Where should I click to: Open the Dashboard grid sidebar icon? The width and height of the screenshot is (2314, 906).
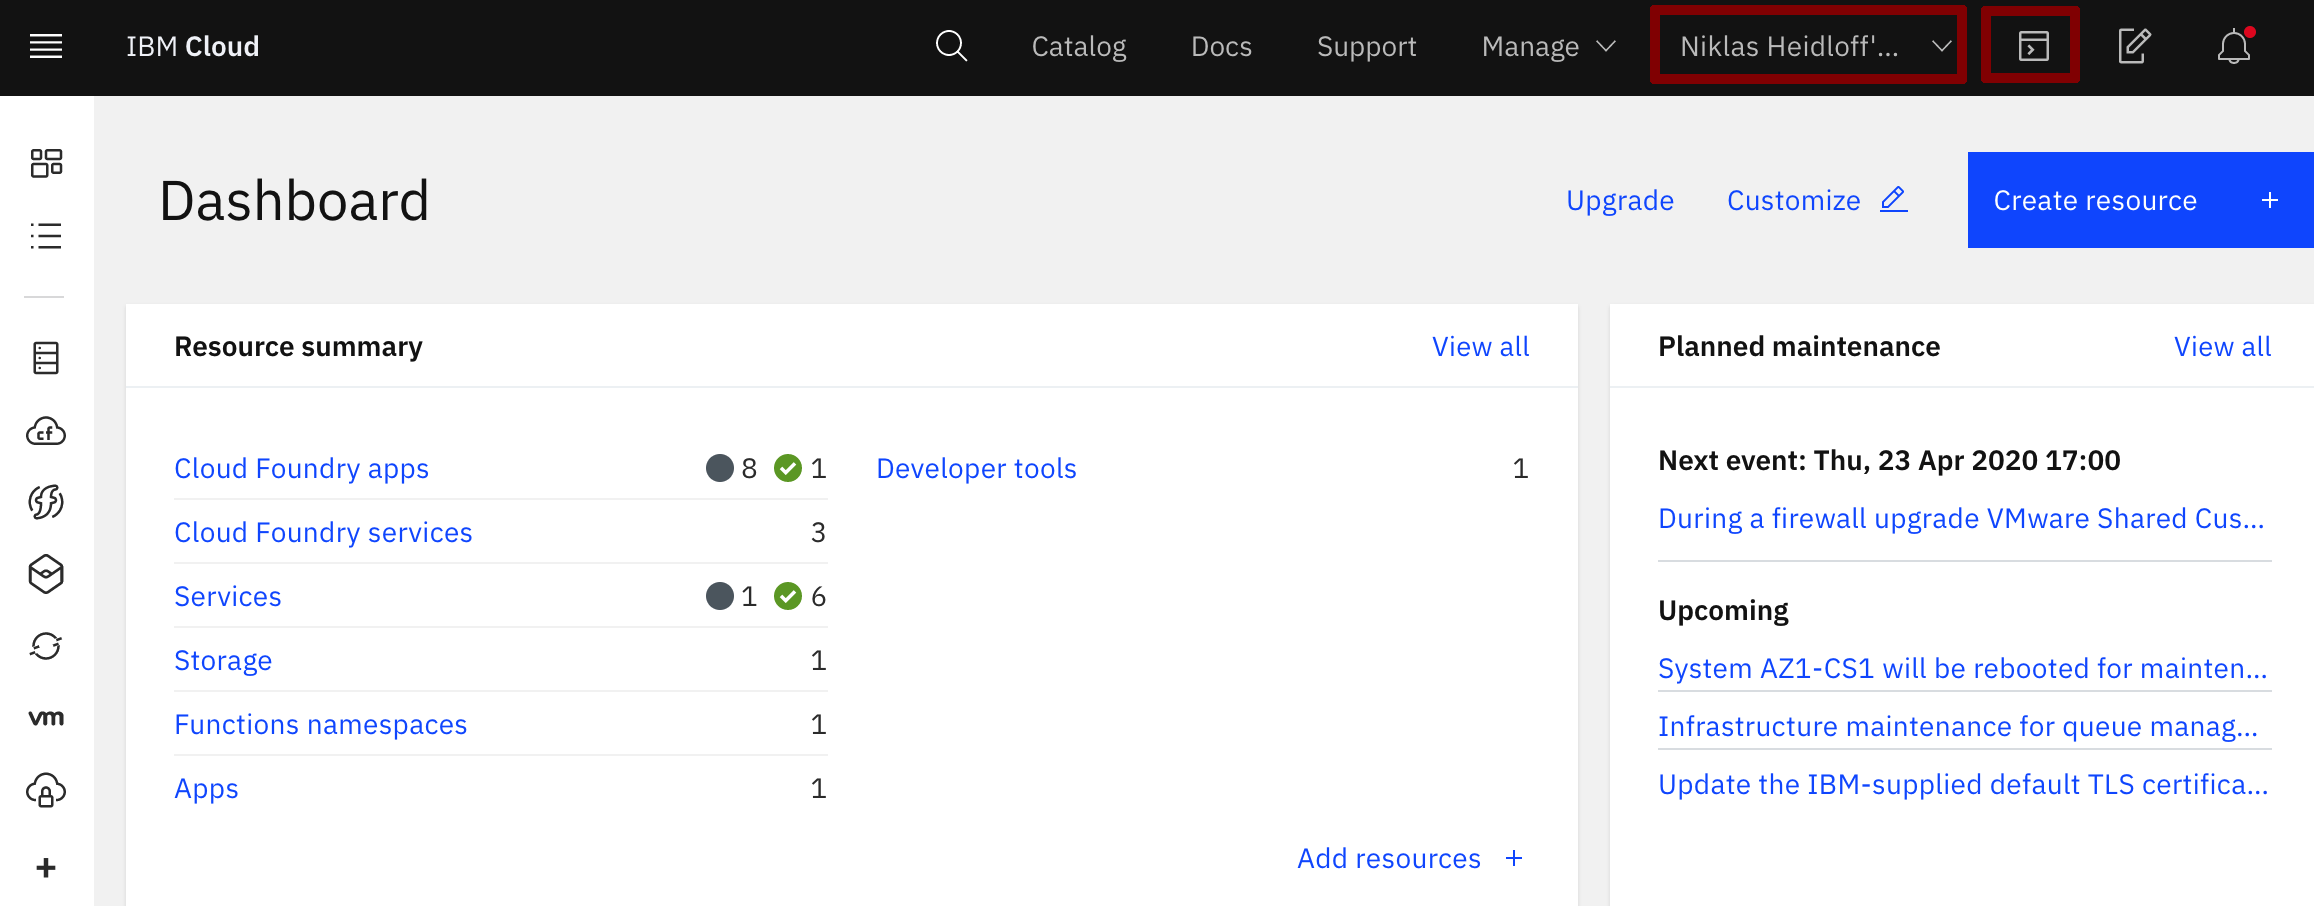tap(46, 163)
